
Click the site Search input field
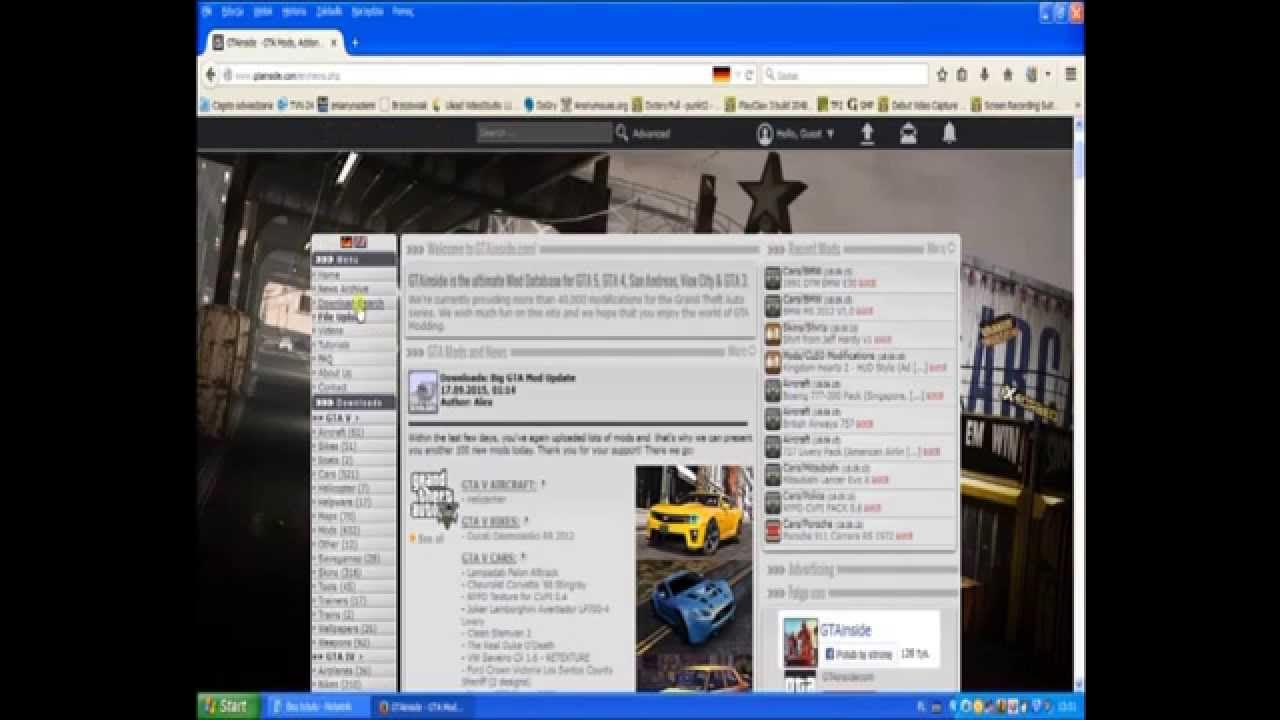pyautogui.click(x=544, y=133)
